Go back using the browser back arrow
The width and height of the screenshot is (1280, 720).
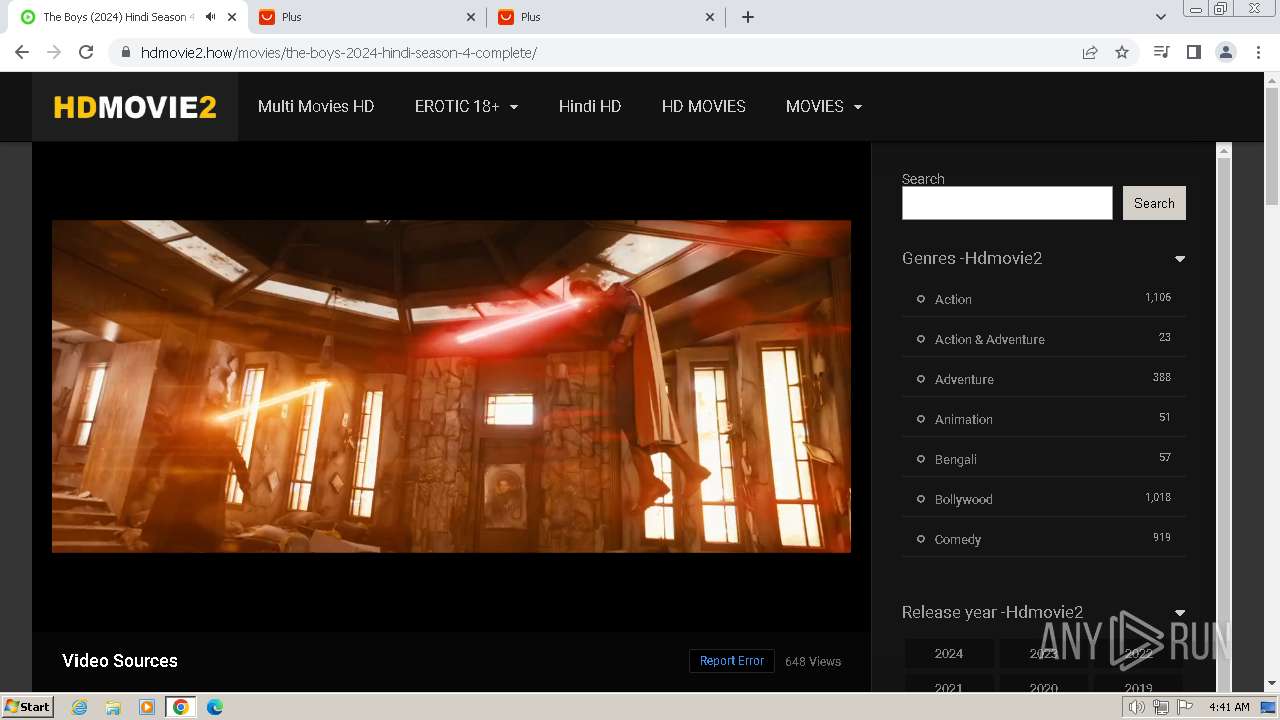22,52
